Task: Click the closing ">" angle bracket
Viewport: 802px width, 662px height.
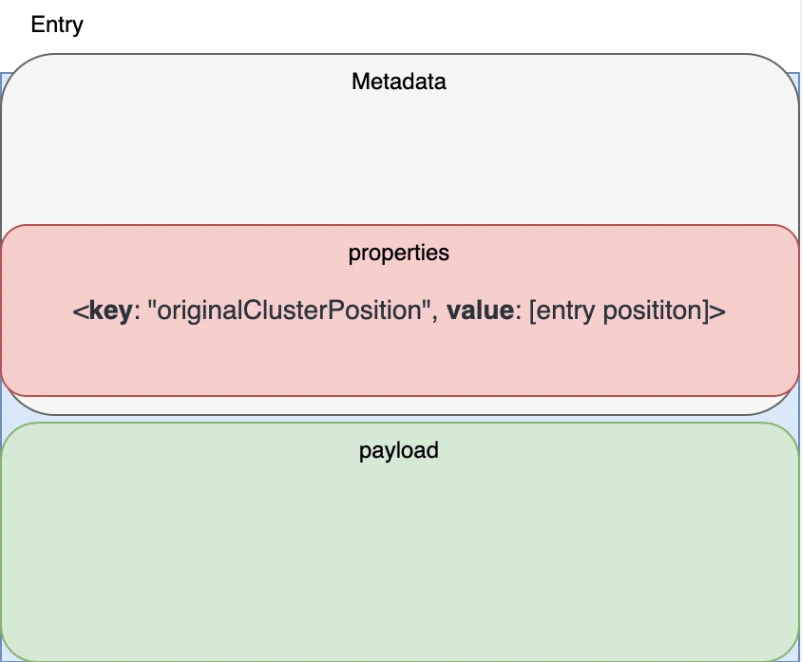Action: [717, 311]
